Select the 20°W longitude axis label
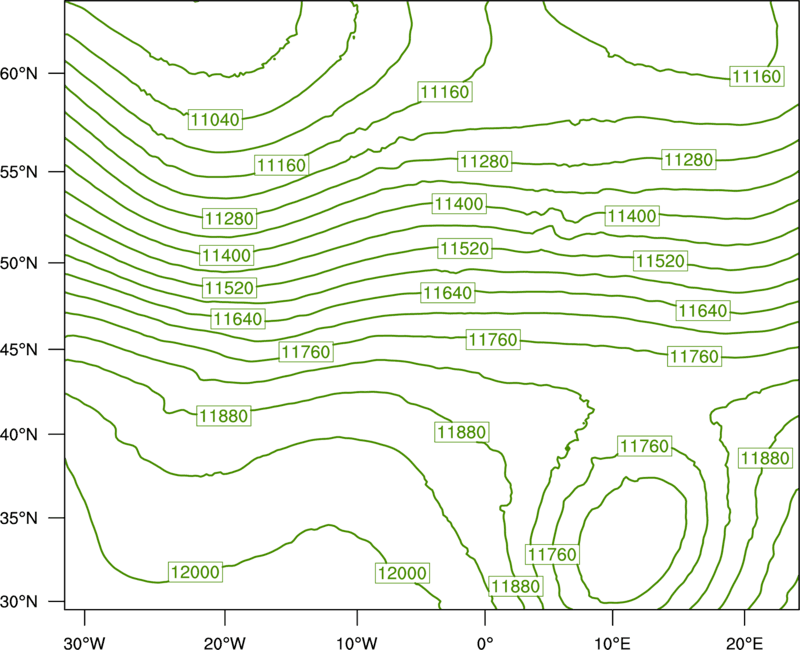This screenshot has height=650, width=800. (x=224, y=643)
